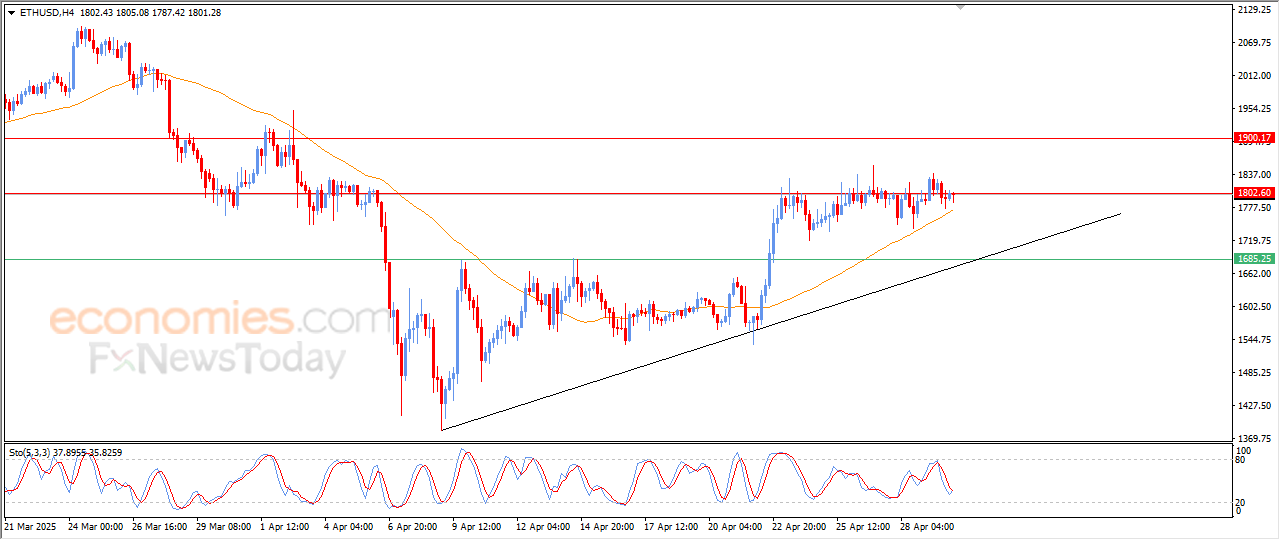Viewport: 1280px width, 540px height.
Task: Click the 1954.25 price axis label
Action: [1253, 109]
